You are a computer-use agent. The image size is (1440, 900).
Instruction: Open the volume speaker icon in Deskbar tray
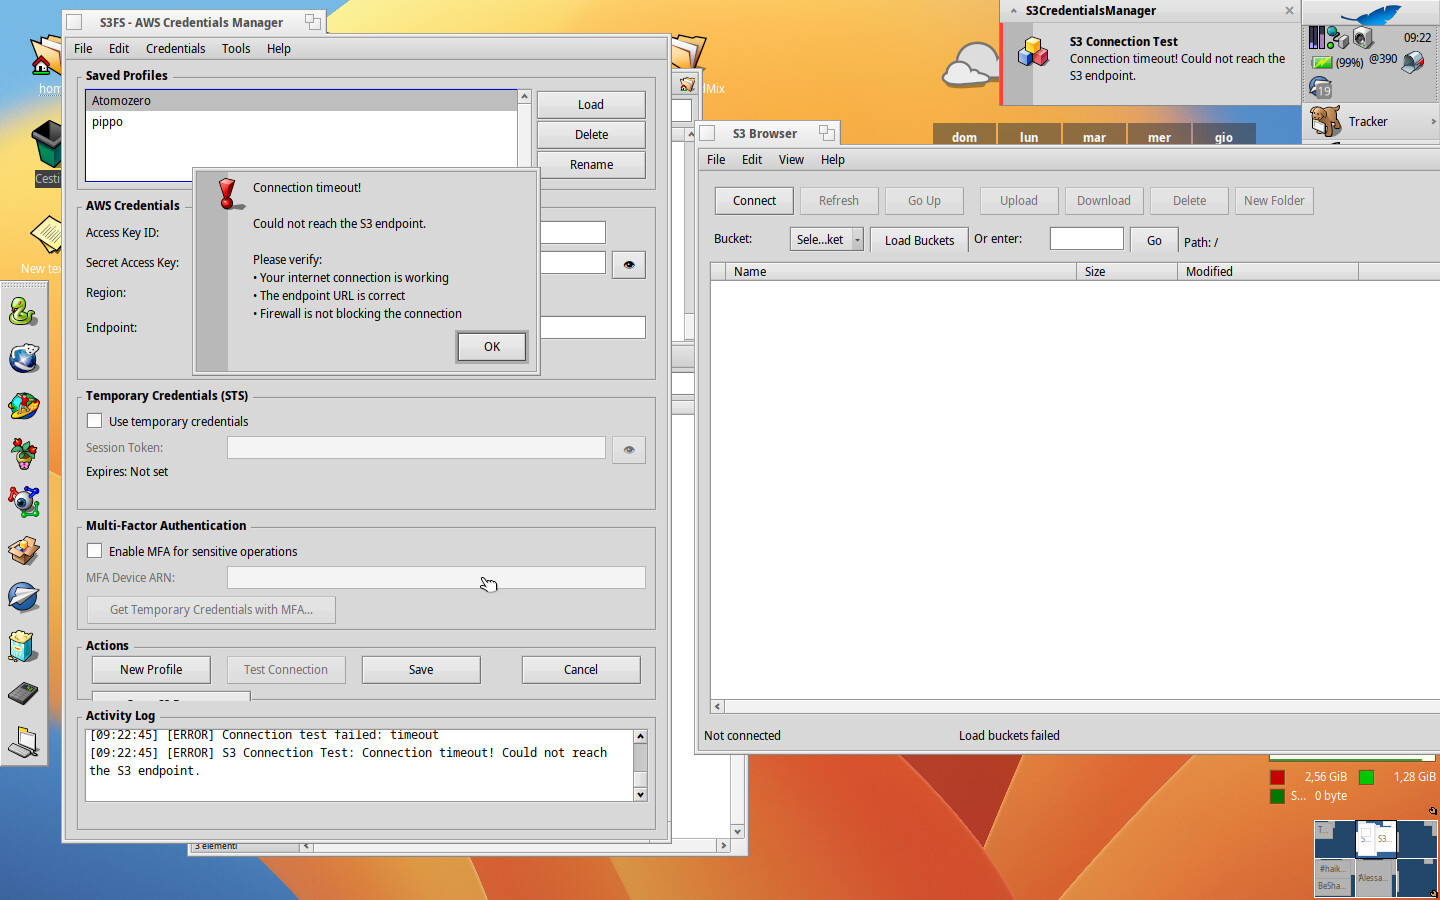tap(1362, 39)
